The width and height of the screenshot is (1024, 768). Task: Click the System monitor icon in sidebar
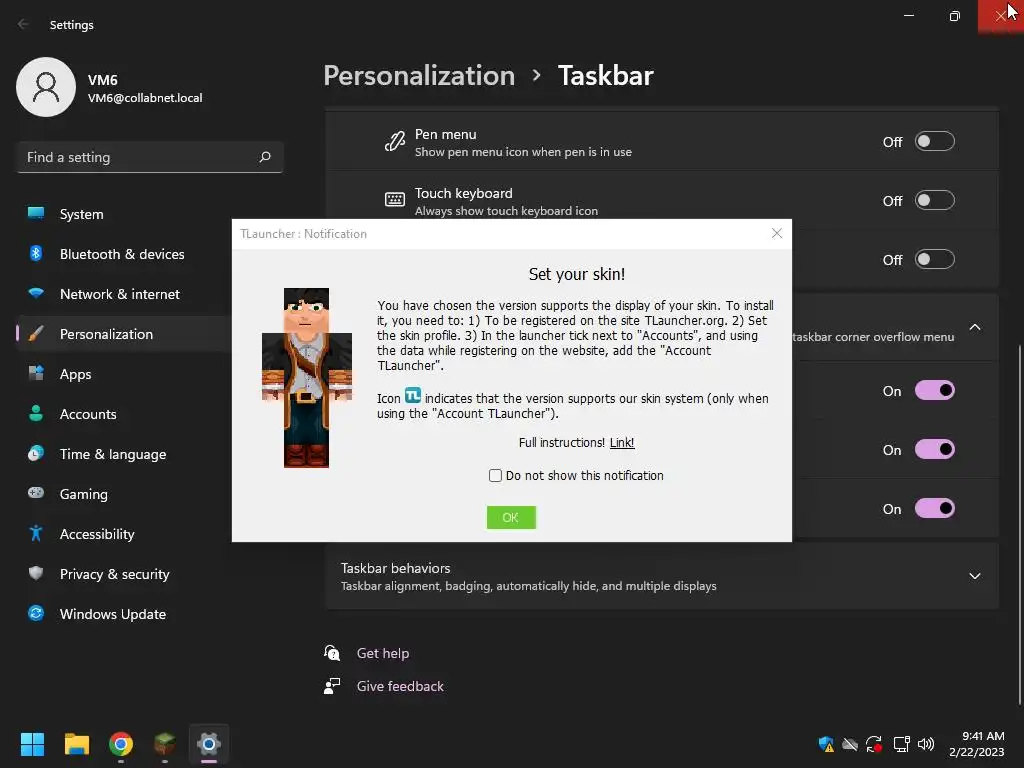coord(36,213)
